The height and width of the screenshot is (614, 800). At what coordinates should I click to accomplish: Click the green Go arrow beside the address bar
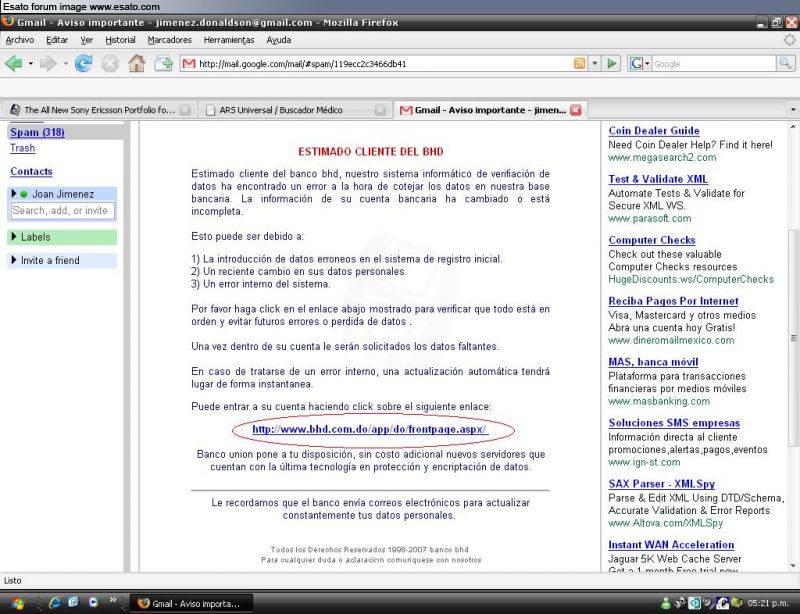coord(611,64)
